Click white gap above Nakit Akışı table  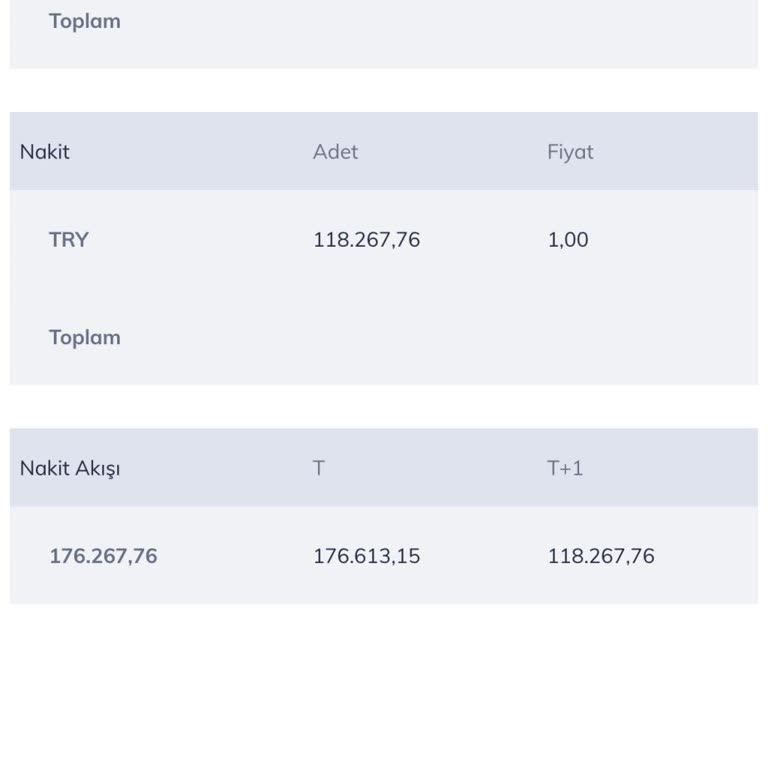pos(384,407)
